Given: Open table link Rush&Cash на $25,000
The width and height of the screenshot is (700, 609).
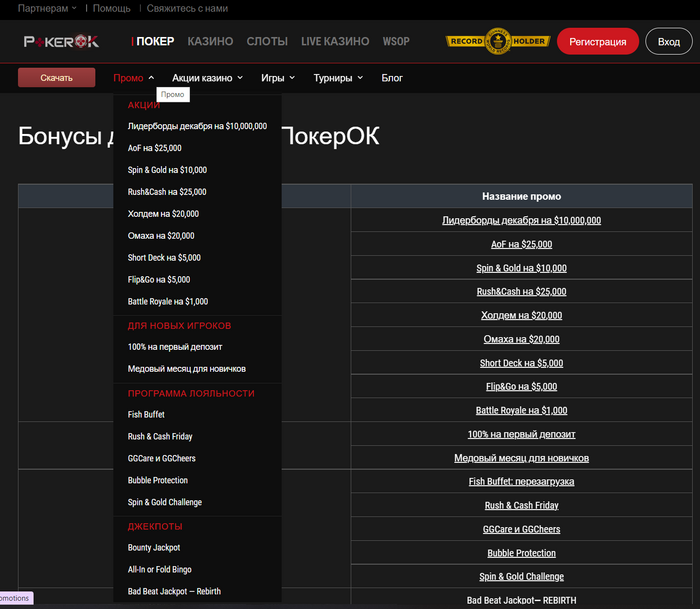Looking at the screenshot, I should pyautogui.click(x=521, y=292).
